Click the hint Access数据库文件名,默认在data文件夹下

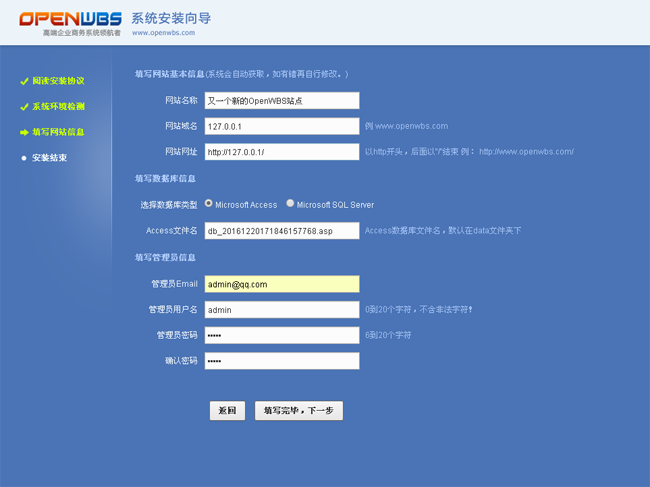point(443,230)
